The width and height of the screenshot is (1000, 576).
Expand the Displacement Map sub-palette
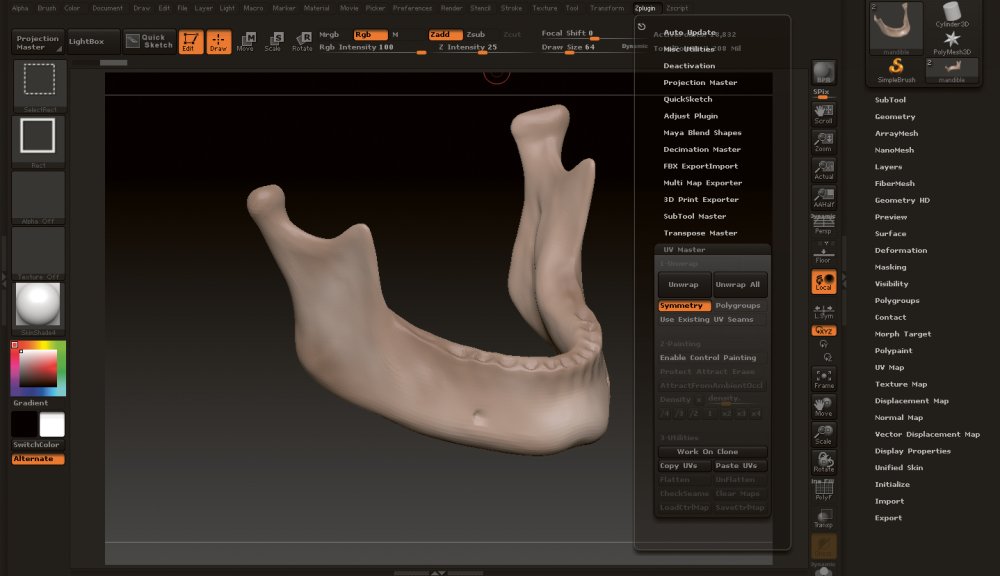coord(911,401)
